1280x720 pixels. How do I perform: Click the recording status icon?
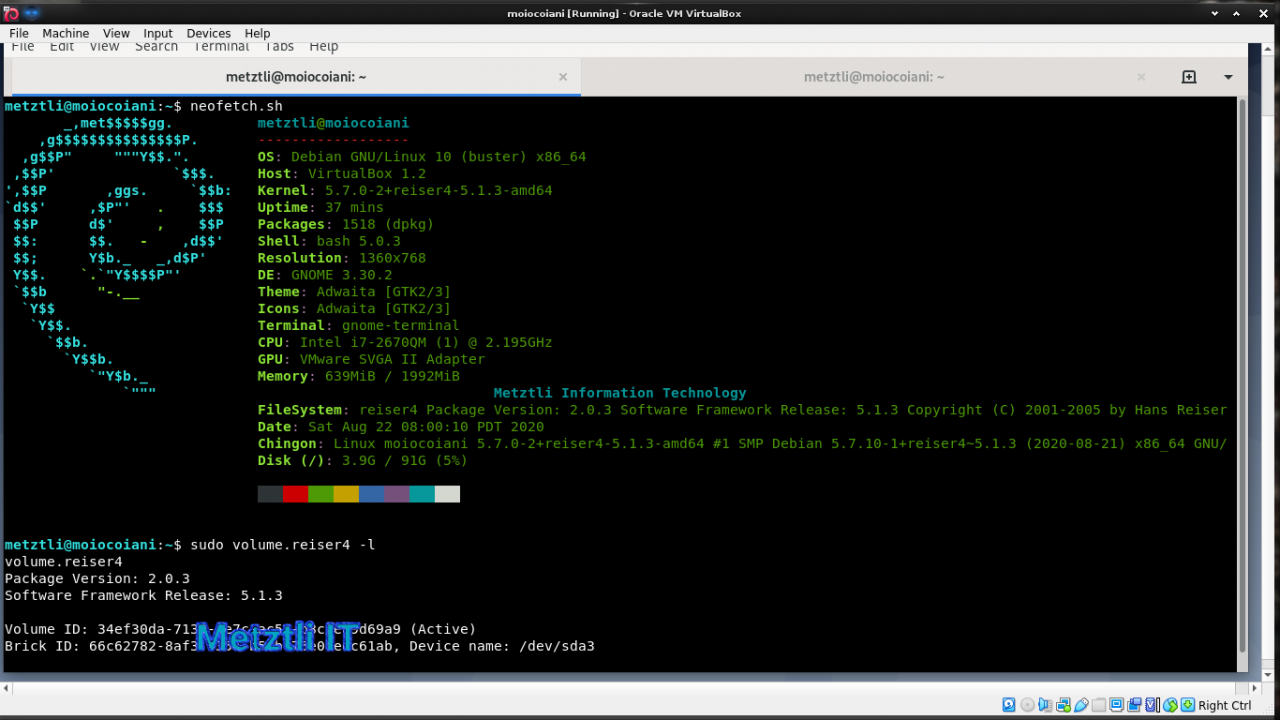(x=1135, y=705)
